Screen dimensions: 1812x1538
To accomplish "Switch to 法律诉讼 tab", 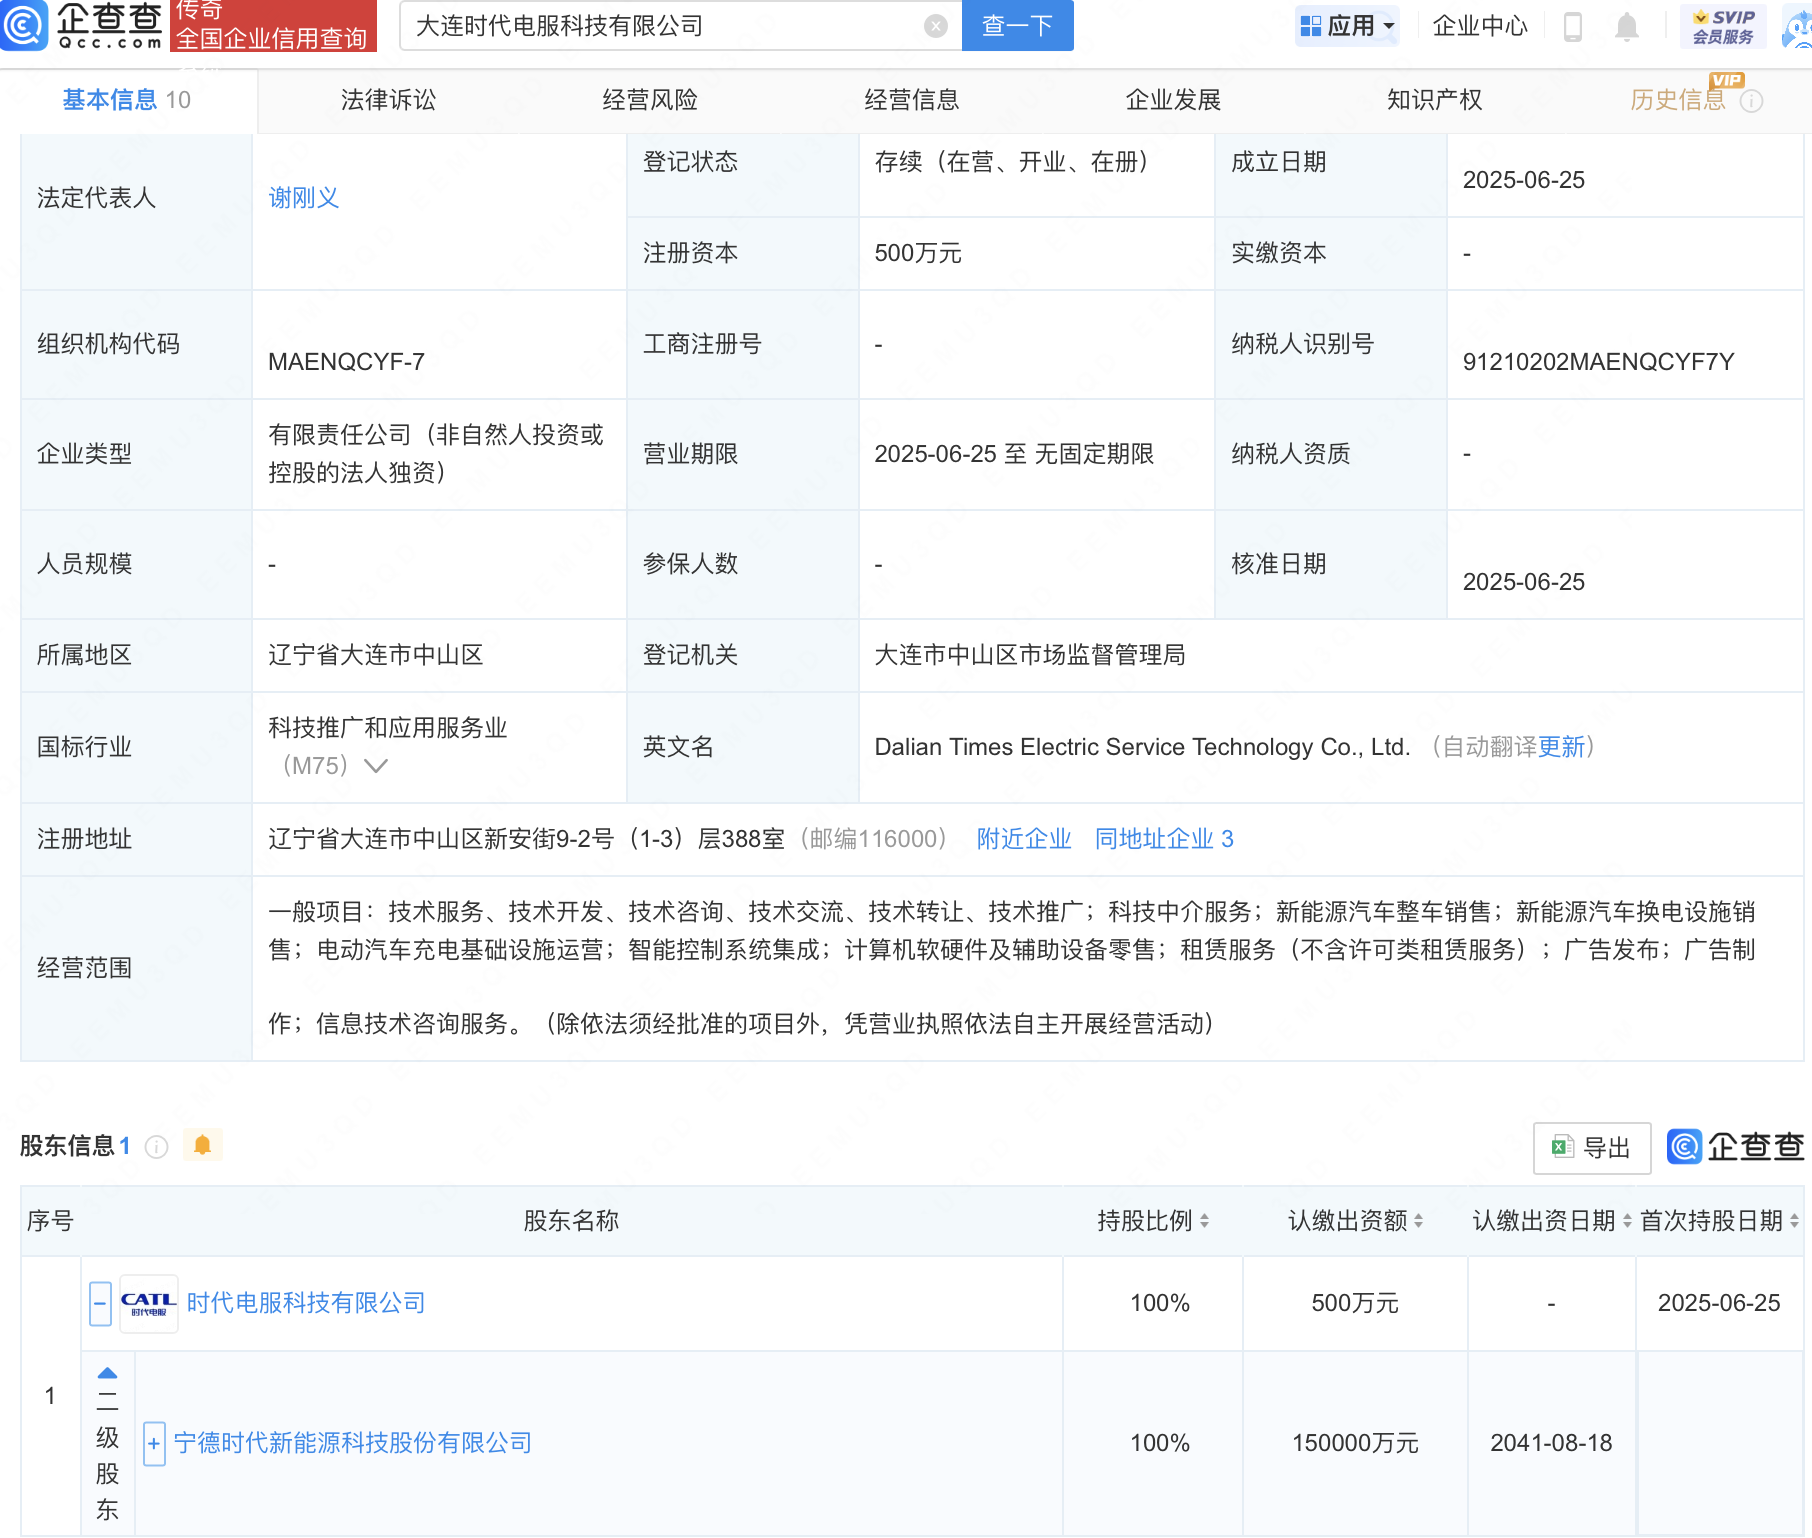I will pyautogui.click(x=388, y=100).
